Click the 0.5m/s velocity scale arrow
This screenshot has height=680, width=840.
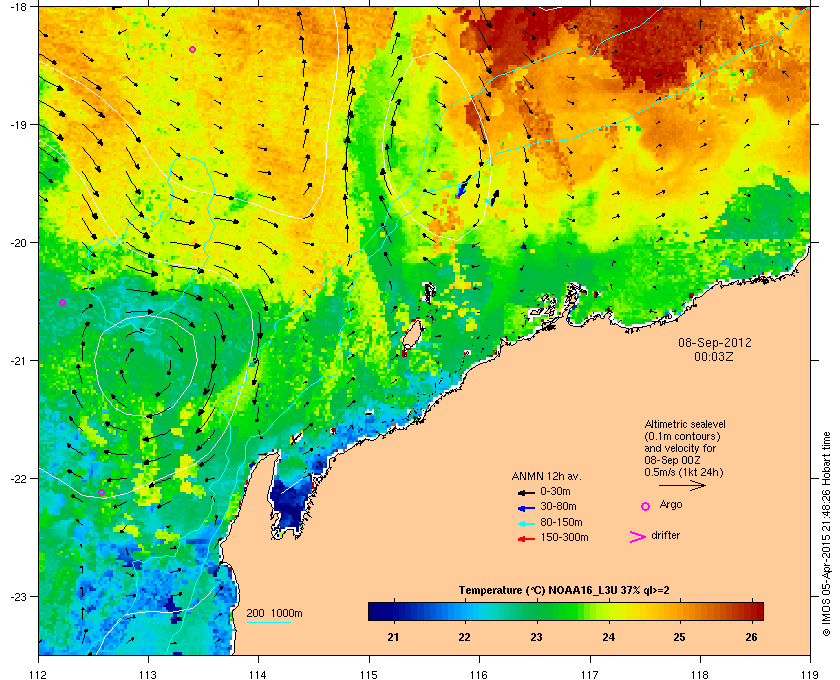[682, 486]
